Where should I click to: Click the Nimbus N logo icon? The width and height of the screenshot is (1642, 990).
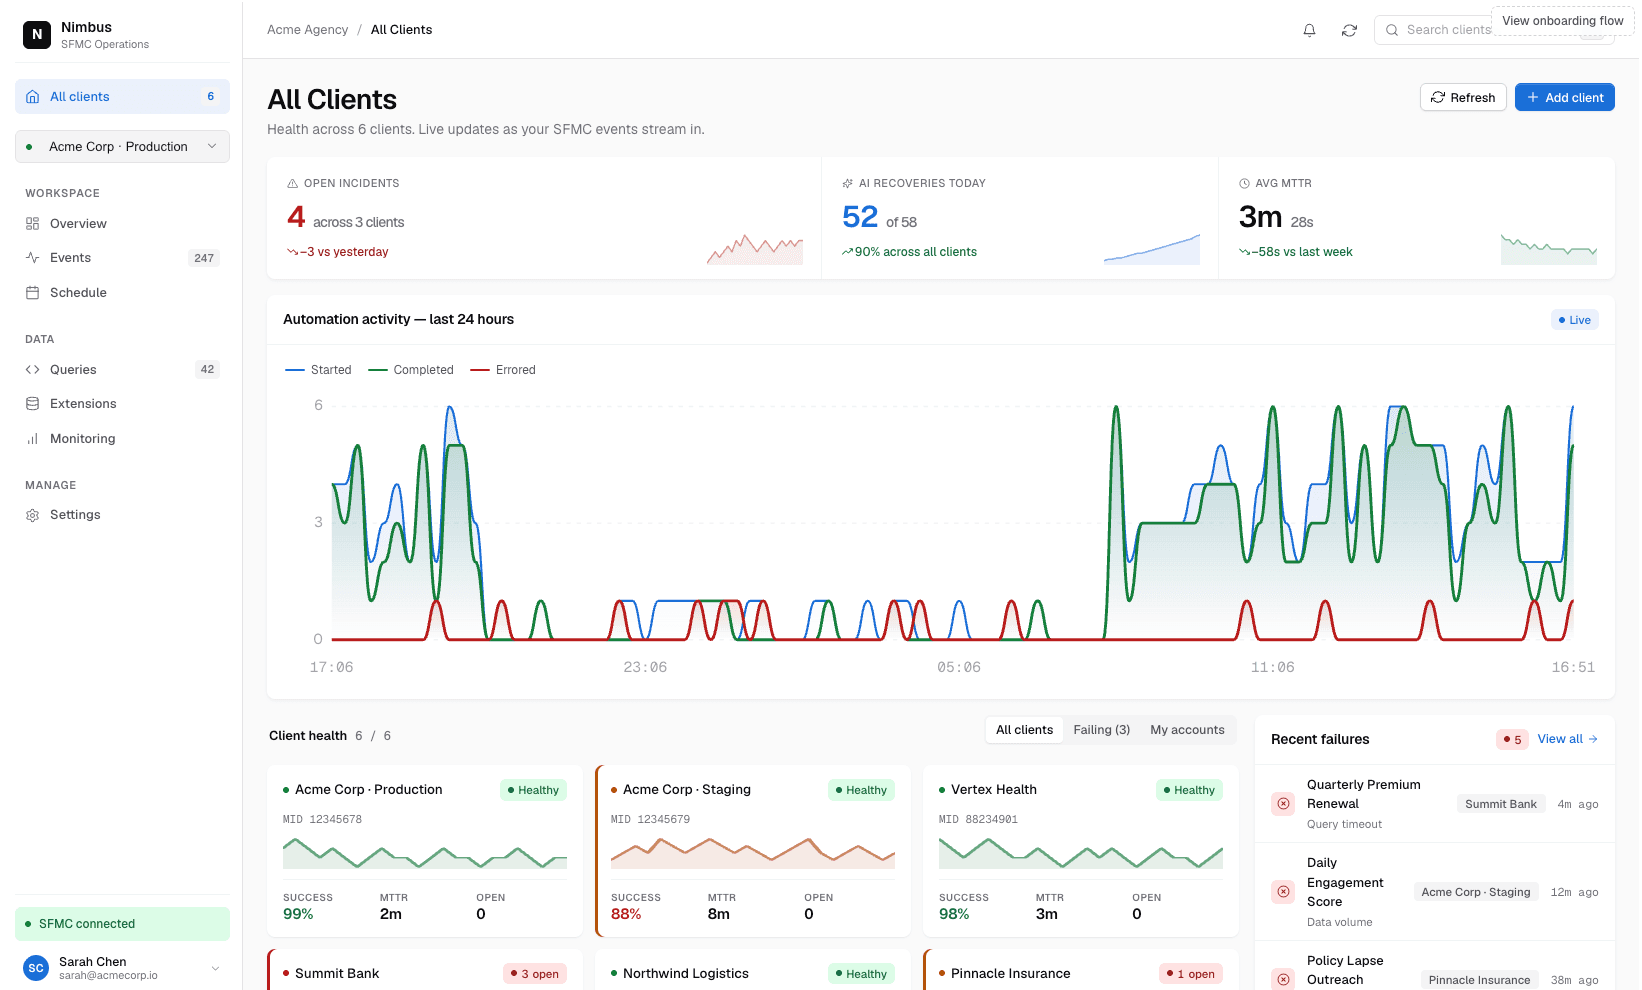[37, 35]
